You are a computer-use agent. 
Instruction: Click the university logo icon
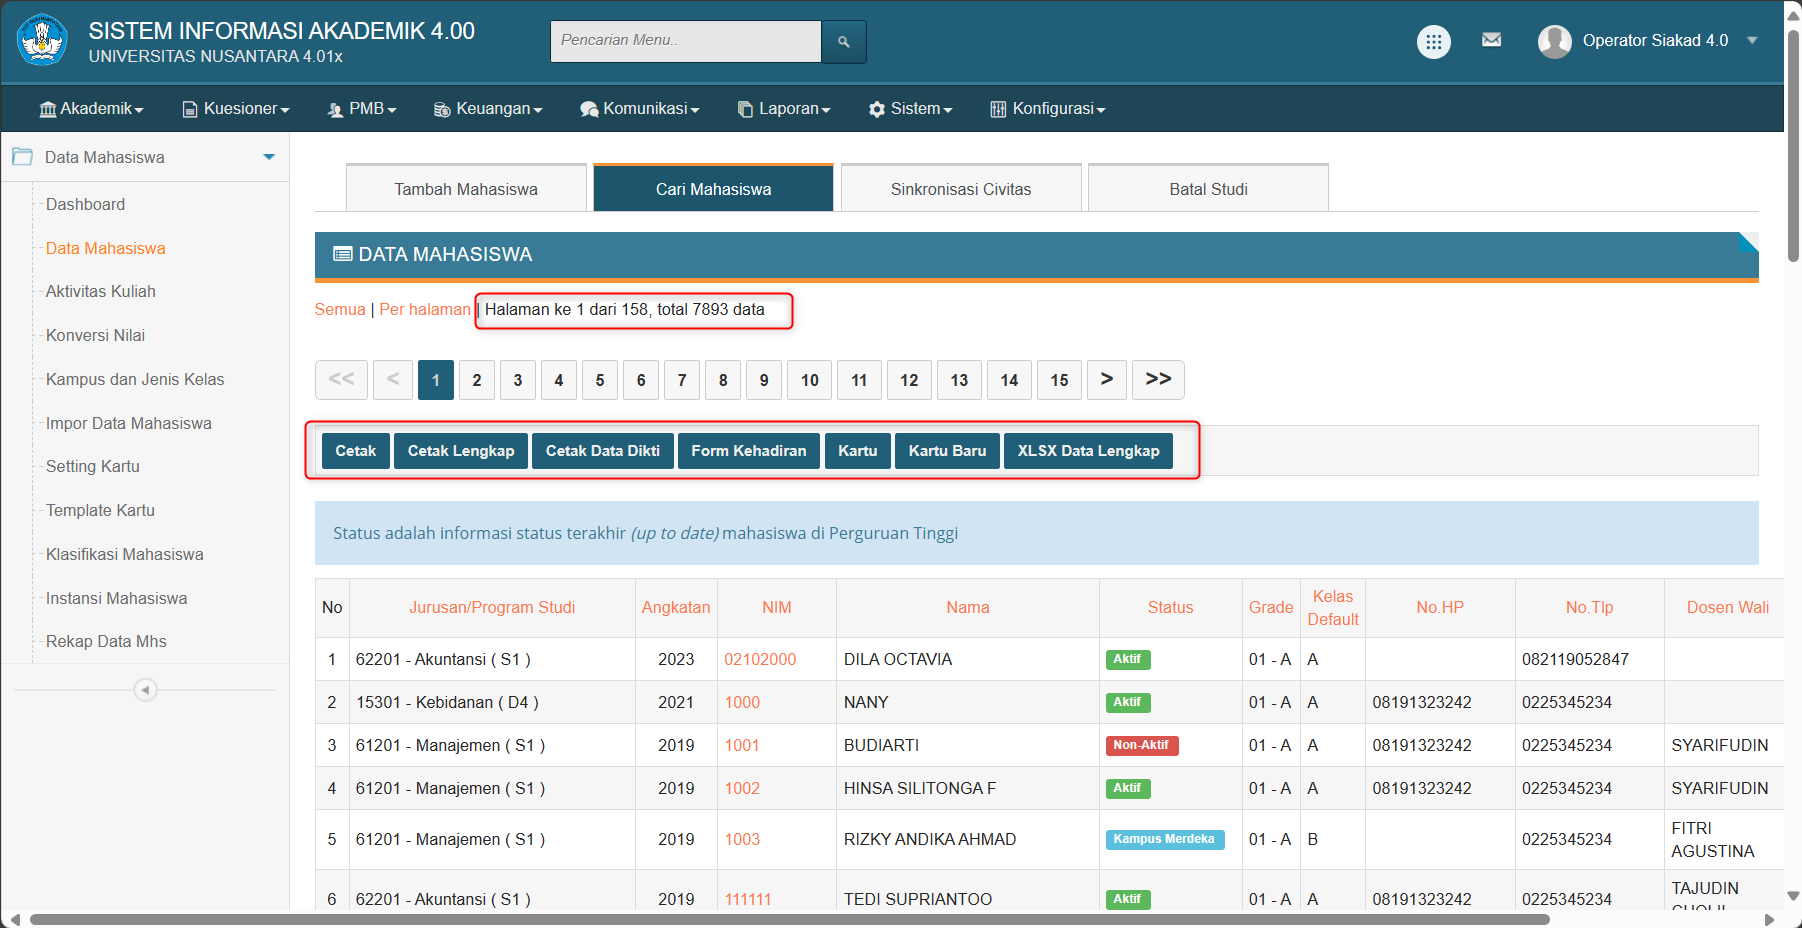click(x=42, y=41)
